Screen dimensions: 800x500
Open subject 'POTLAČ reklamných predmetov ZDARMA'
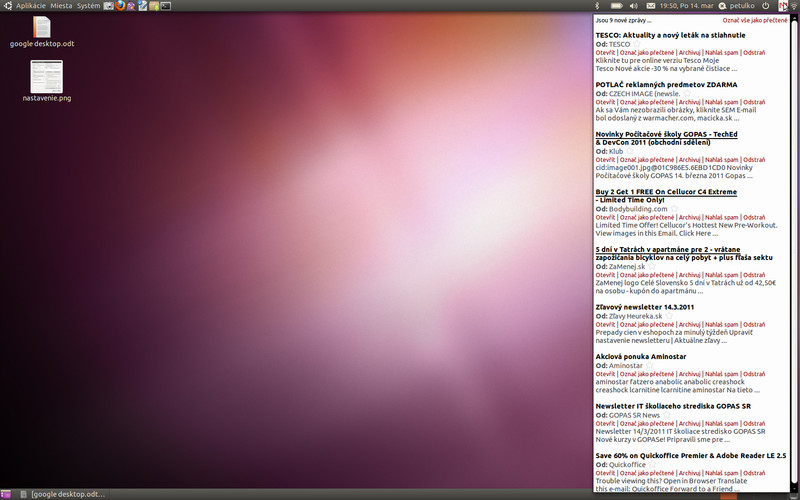(666, 85)
